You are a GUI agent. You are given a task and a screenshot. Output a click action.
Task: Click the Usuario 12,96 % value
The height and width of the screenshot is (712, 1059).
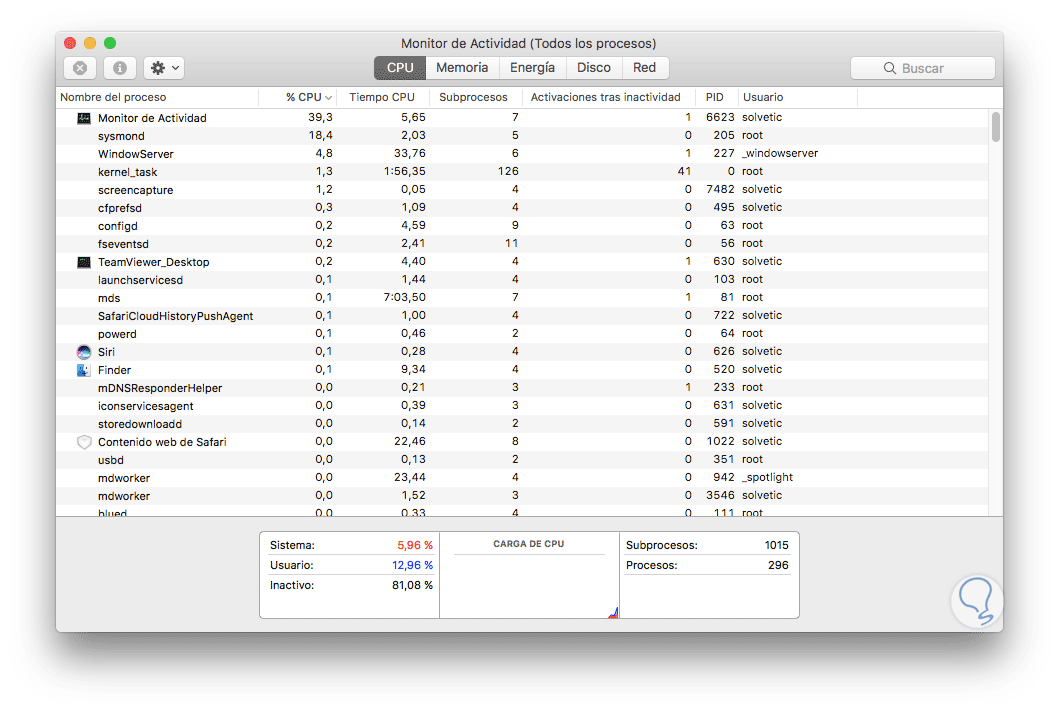click(412, 565)
